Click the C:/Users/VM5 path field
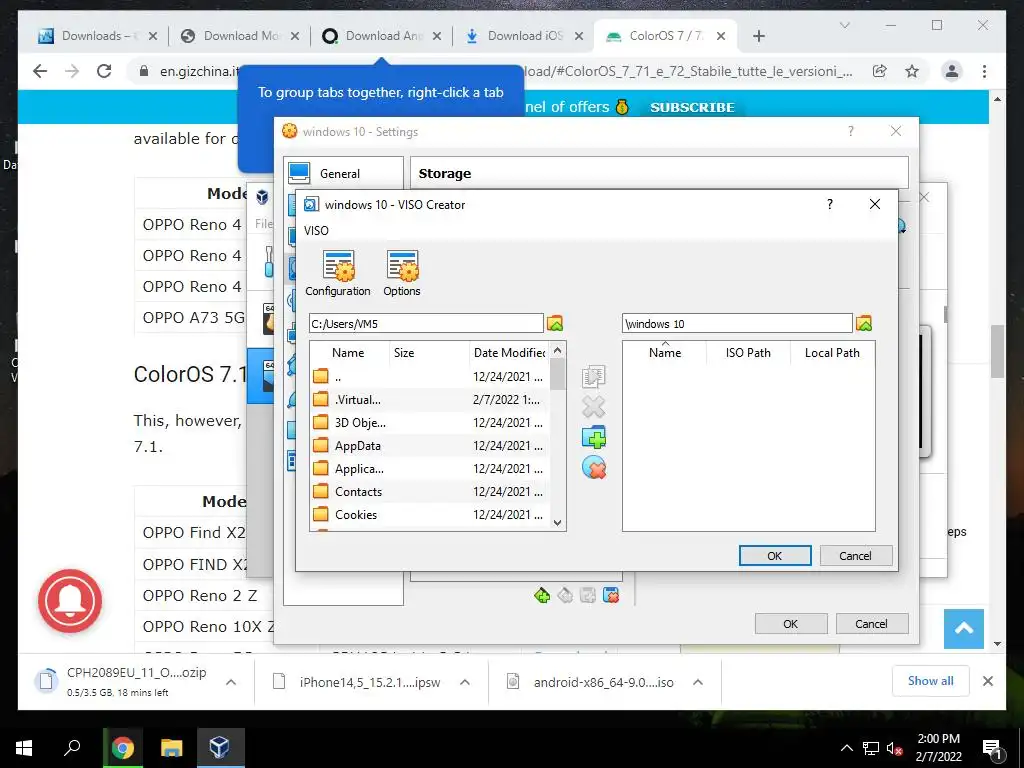 tap(426, 323)
